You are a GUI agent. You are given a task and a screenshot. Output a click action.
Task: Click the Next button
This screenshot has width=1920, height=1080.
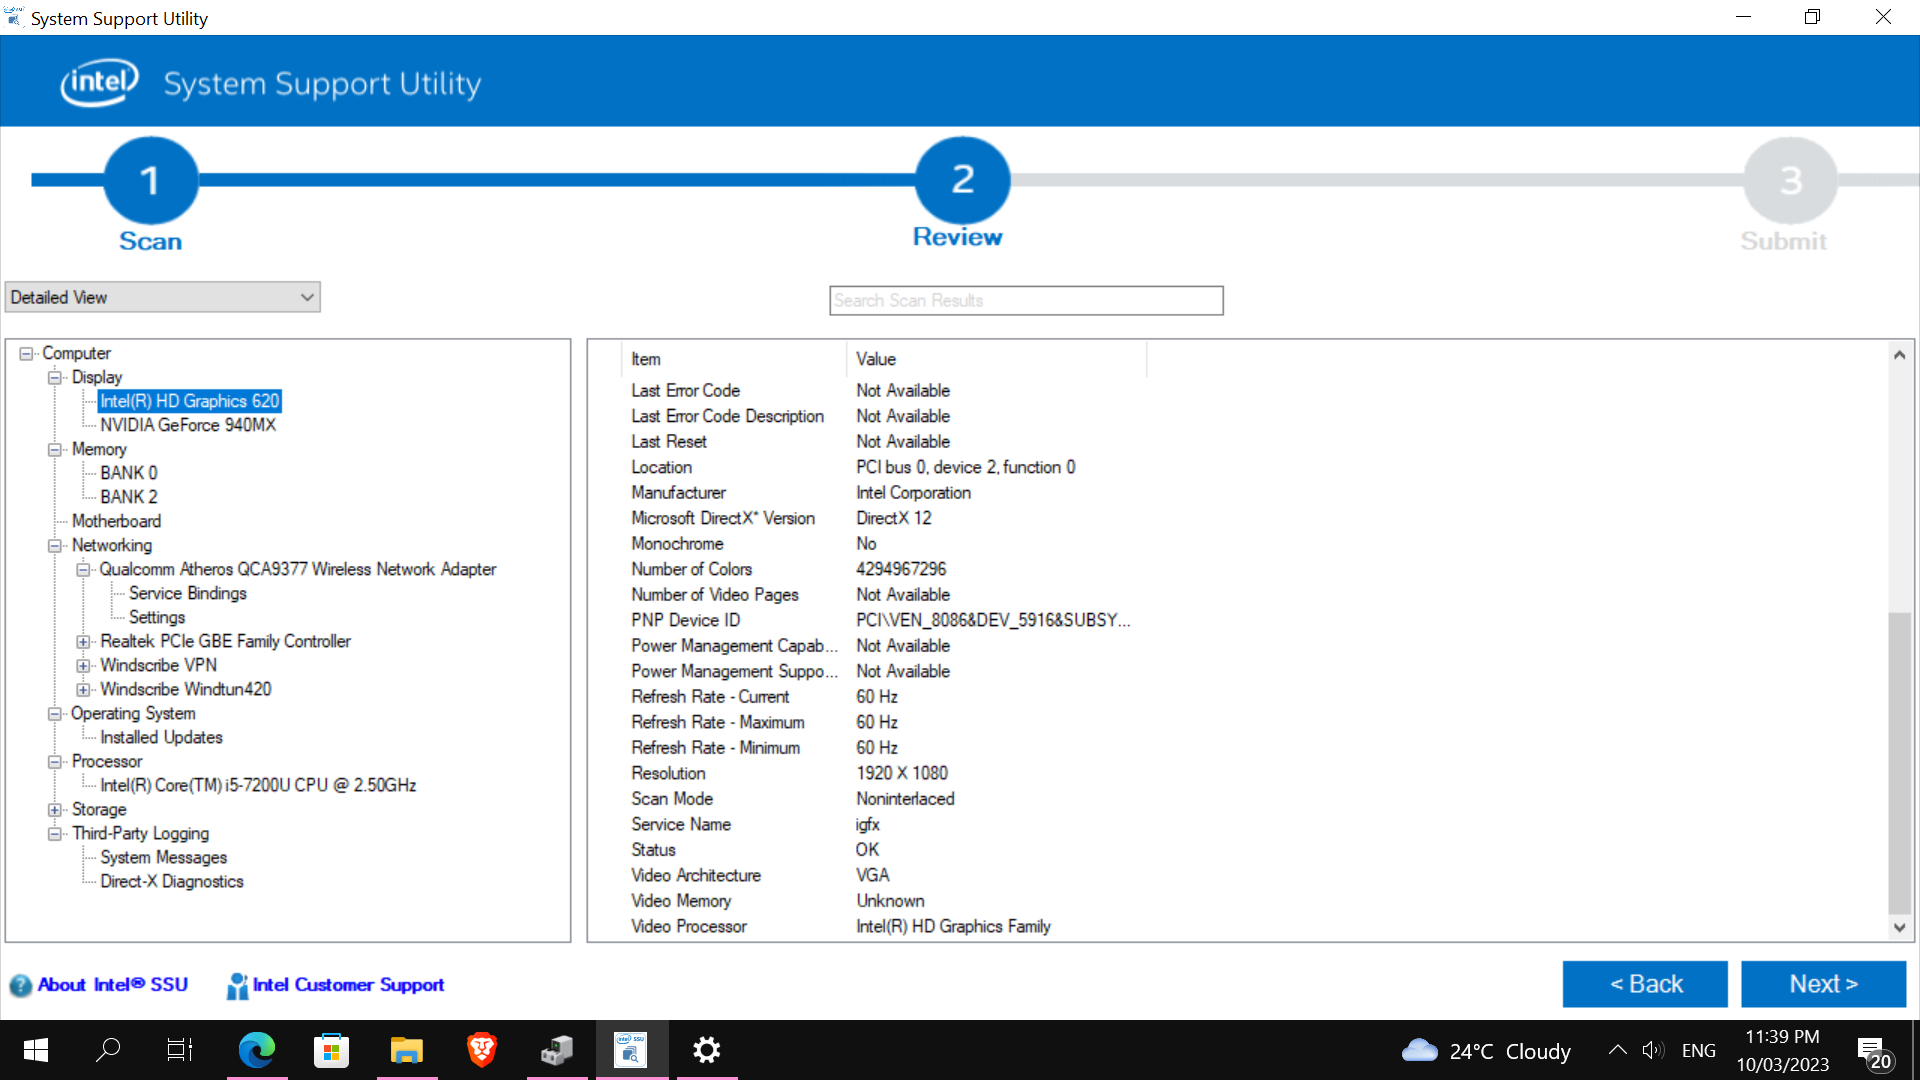(x=1823, y=984)
